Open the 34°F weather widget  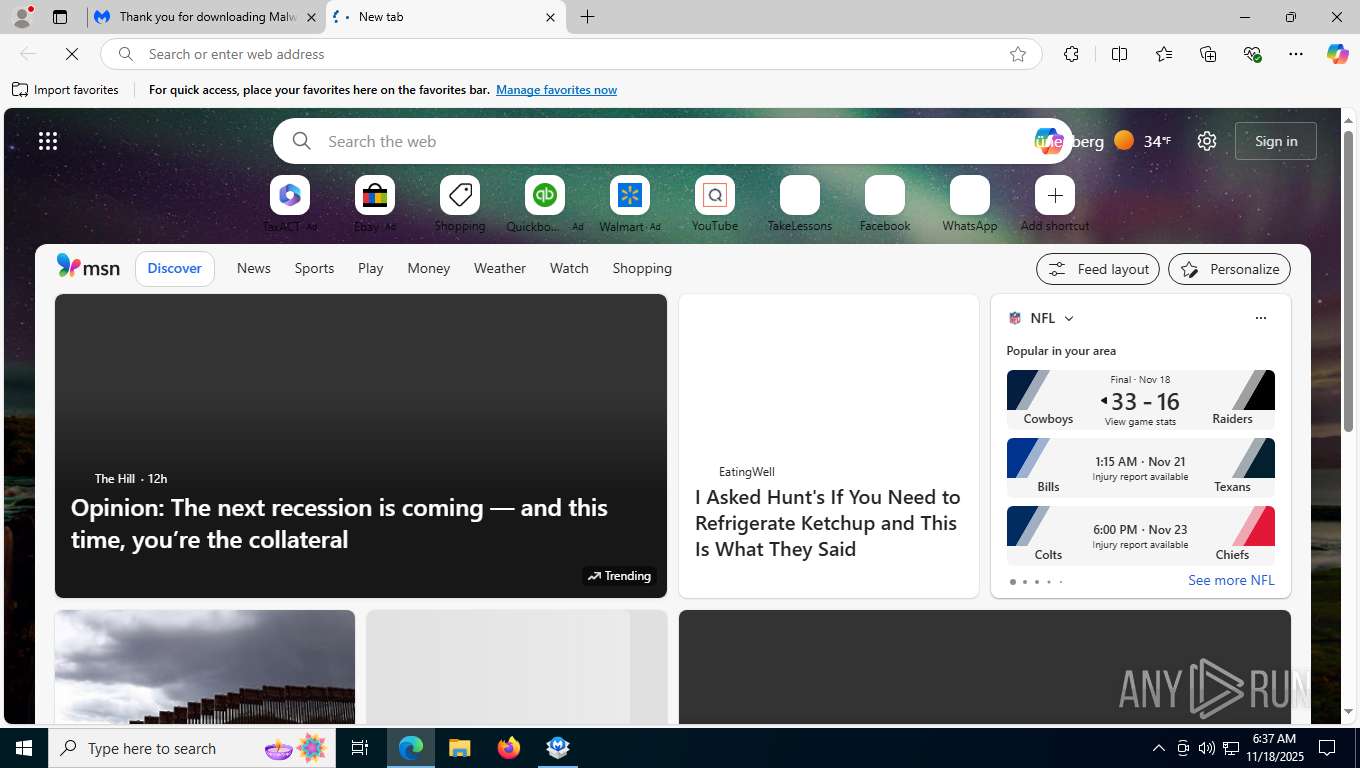coord(1143,141)
